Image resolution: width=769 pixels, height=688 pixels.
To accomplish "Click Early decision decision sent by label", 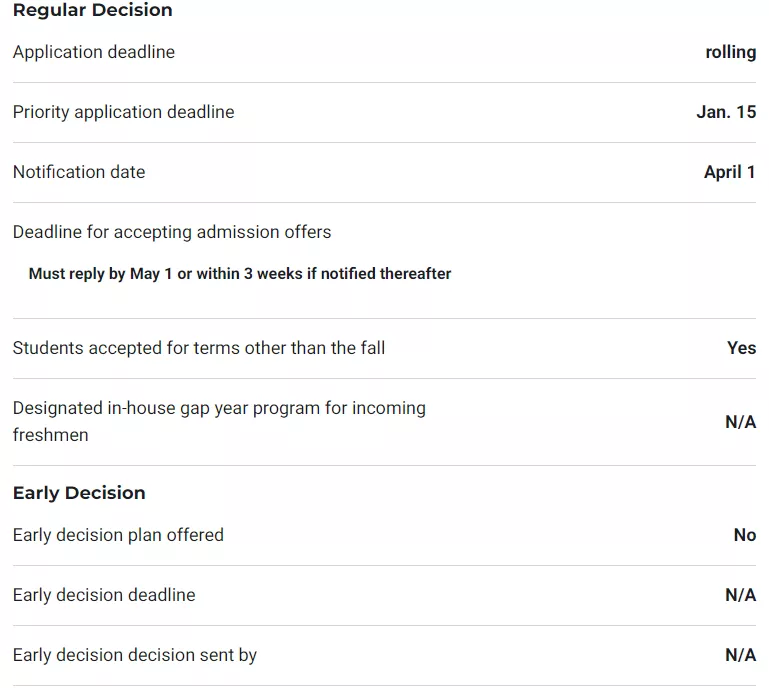I will pyautogui.click(x=135, y=655).
